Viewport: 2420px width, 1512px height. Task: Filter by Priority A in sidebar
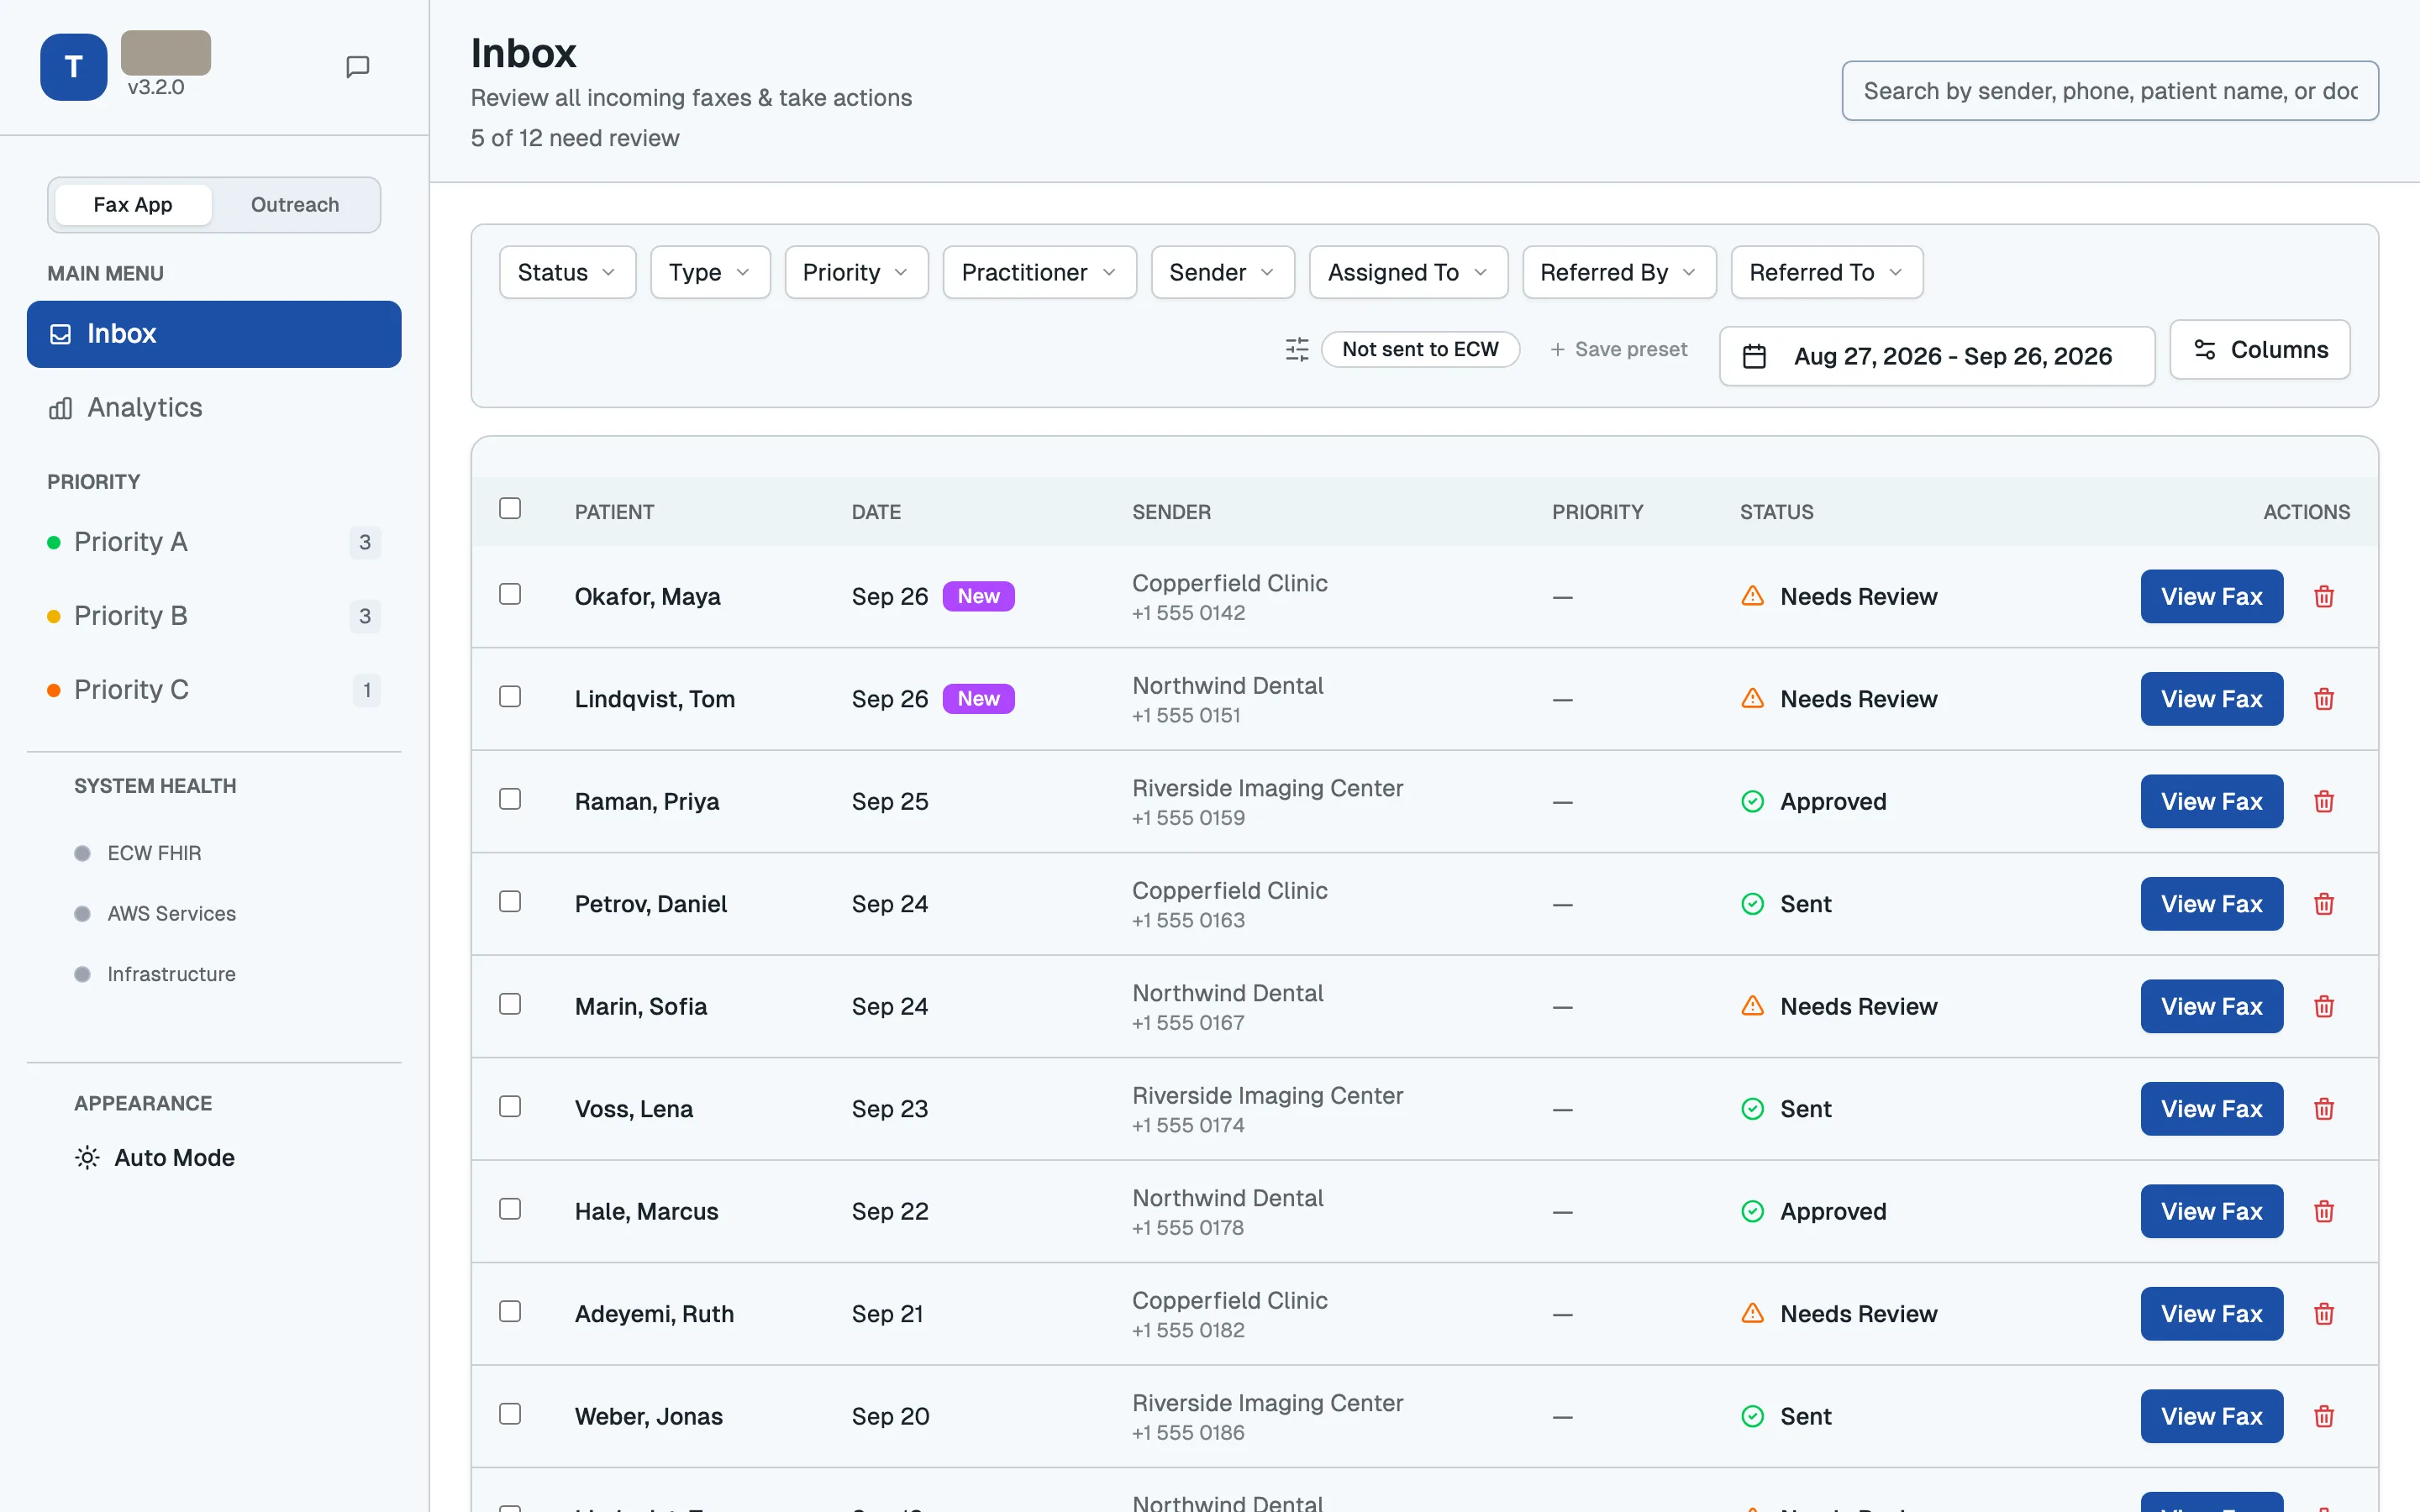point(214,542)
